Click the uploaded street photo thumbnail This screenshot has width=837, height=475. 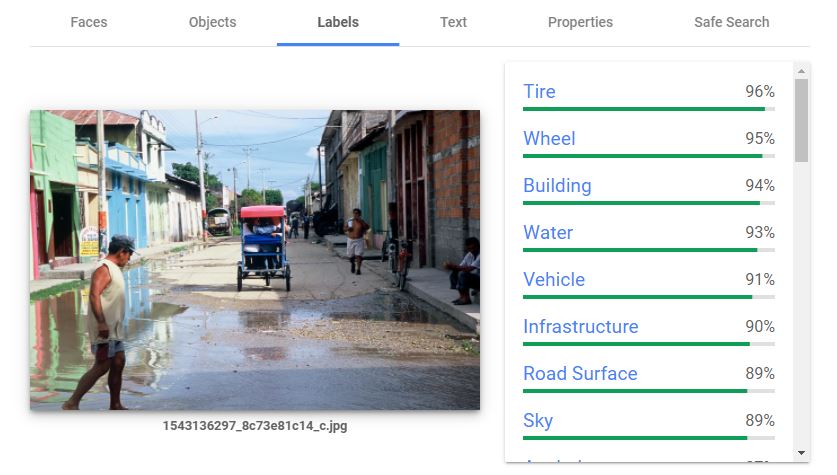coord(255,260)
